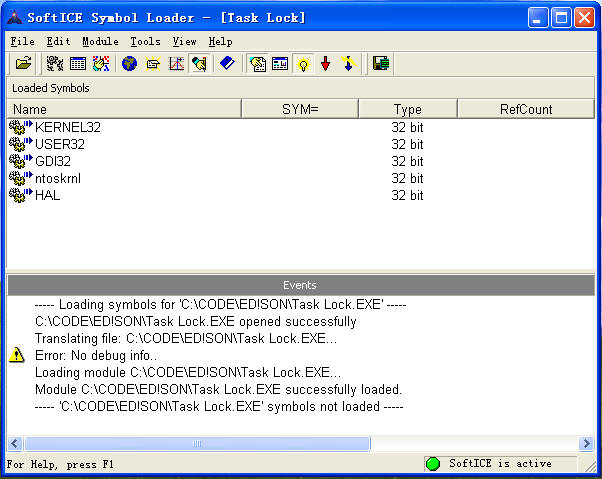Click the right arrow of Events scrollbar
Image resolution: width=602 pixels, height=479 pixels.
point(587,444)
